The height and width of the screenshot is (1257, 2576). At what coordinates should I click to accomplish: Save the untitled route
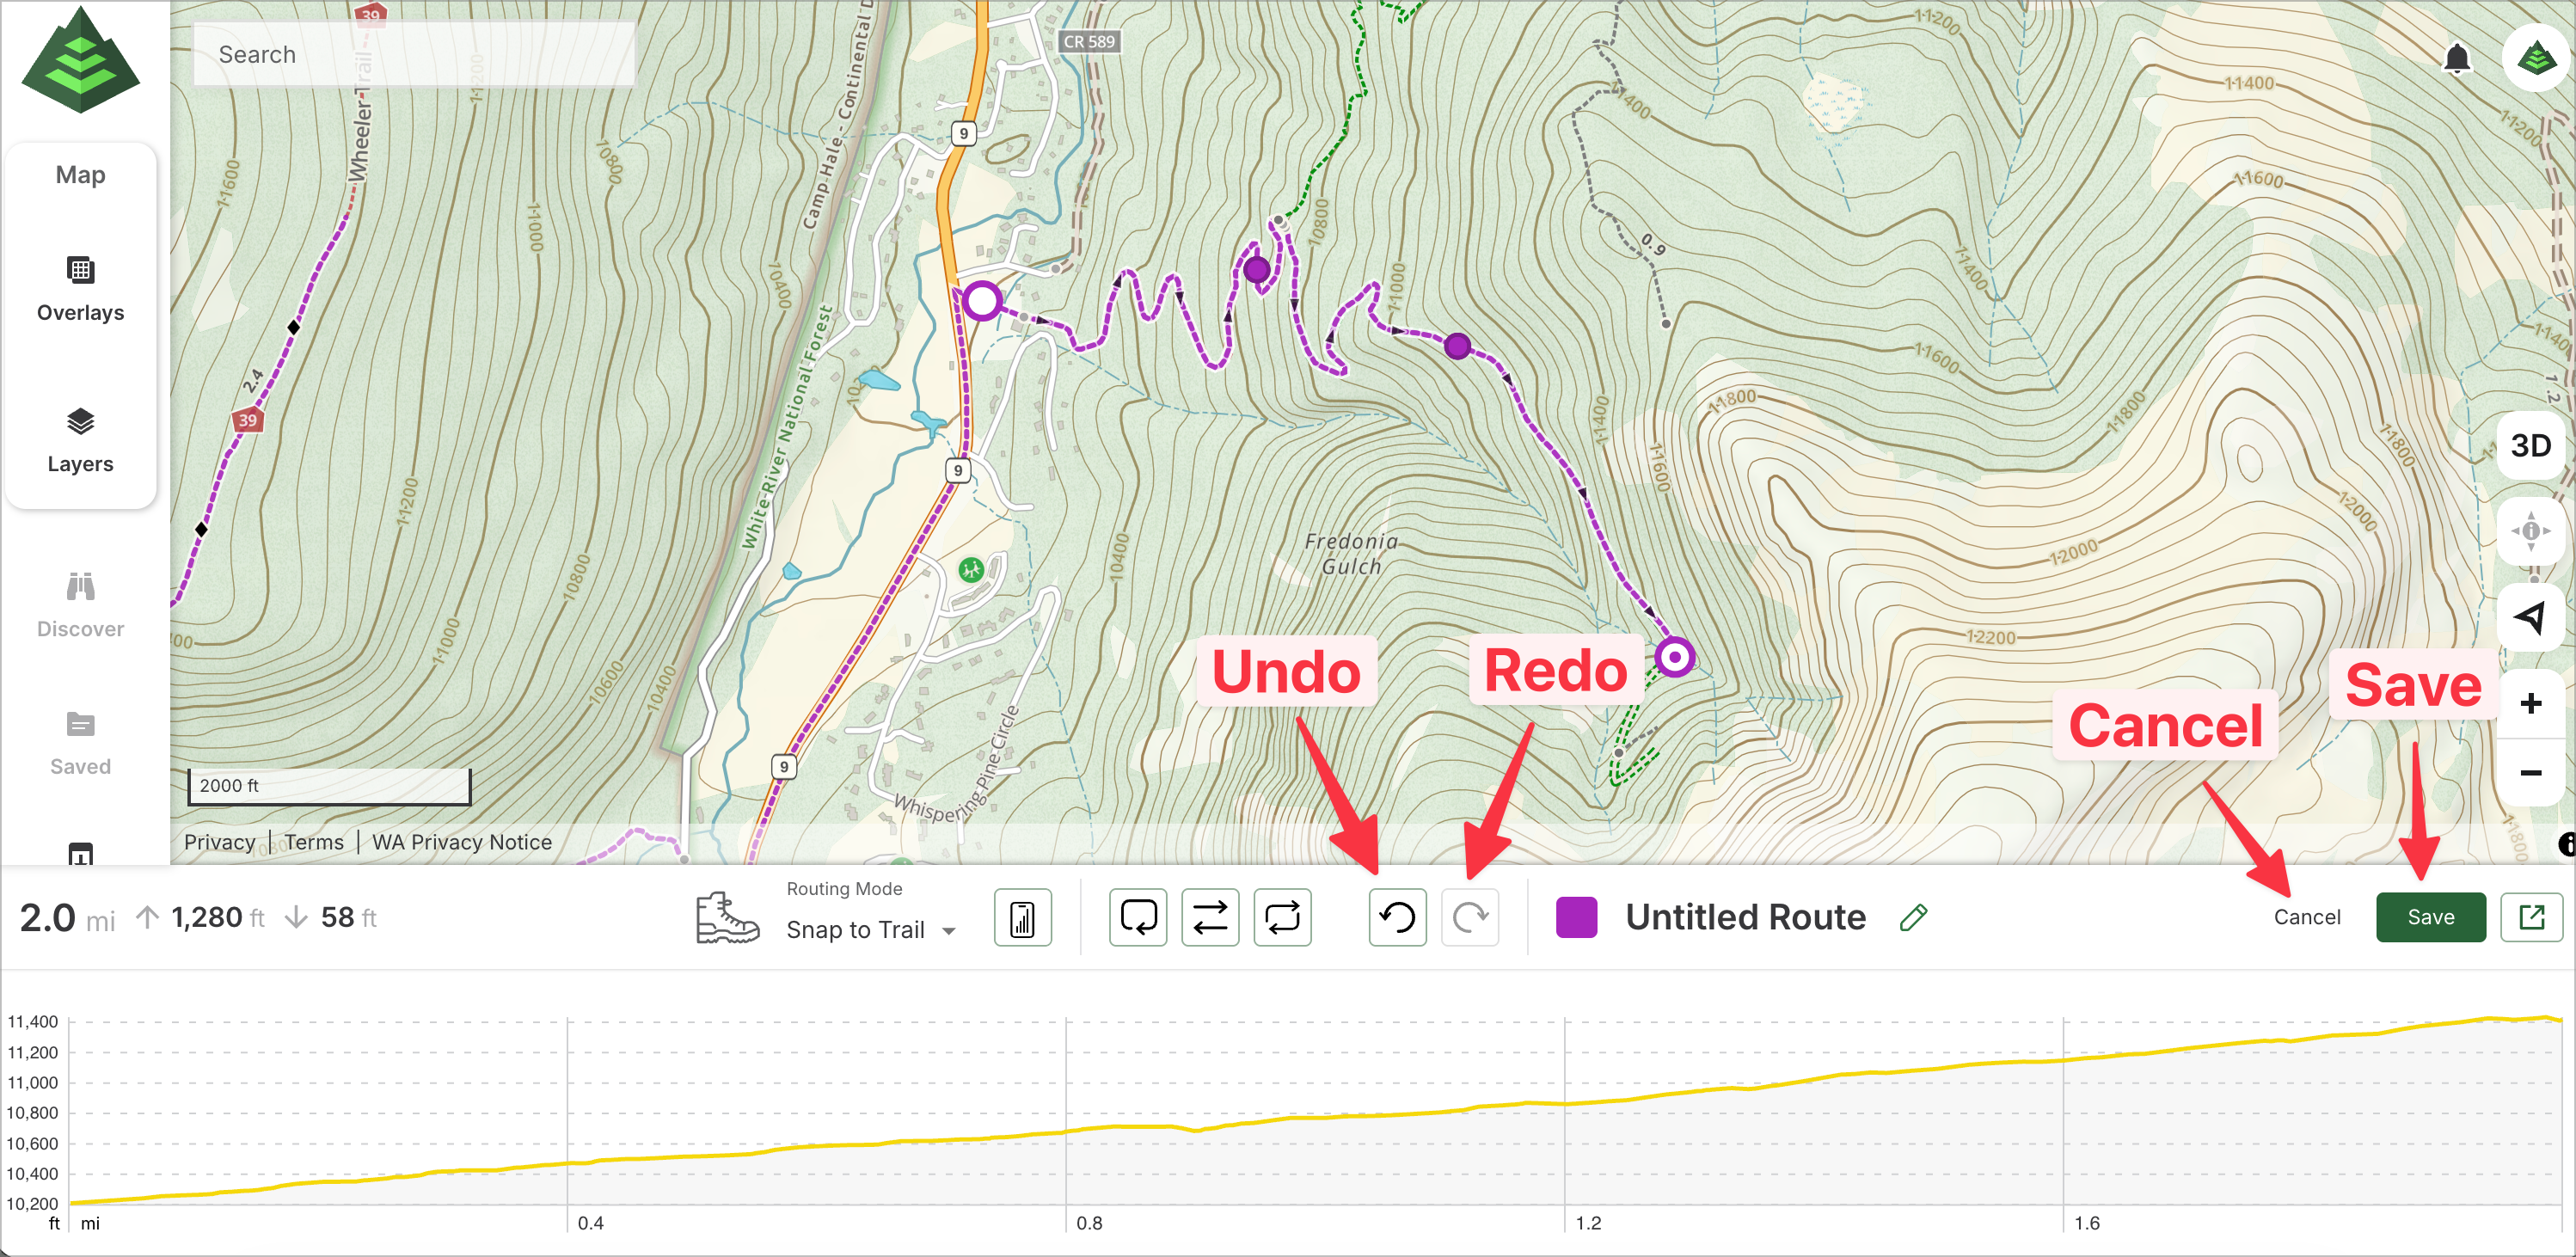point(2430,917)
